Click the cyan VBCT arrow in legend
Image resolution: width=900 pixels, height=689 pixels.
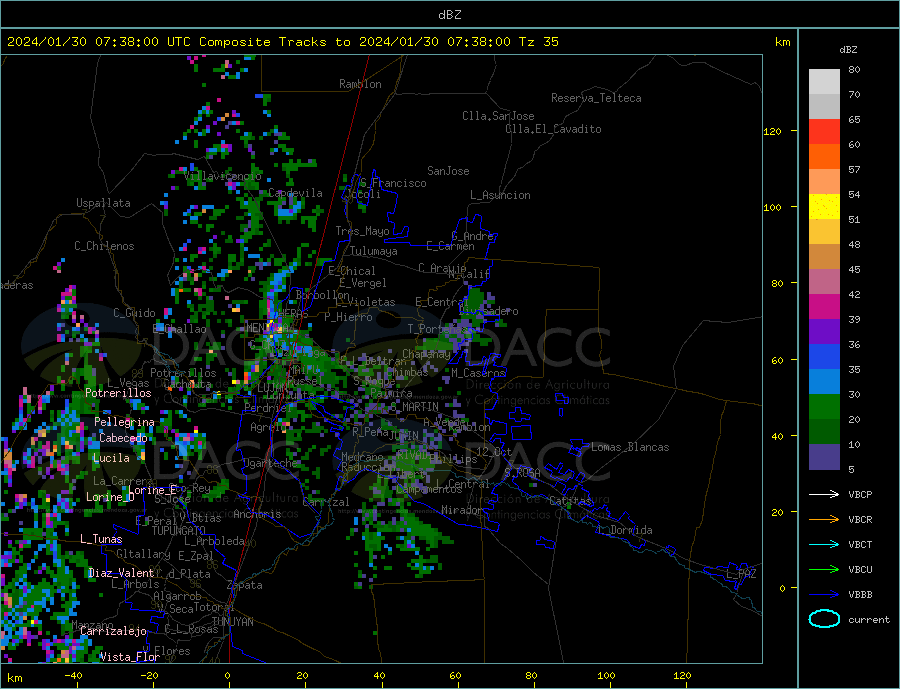pos(824,544)
